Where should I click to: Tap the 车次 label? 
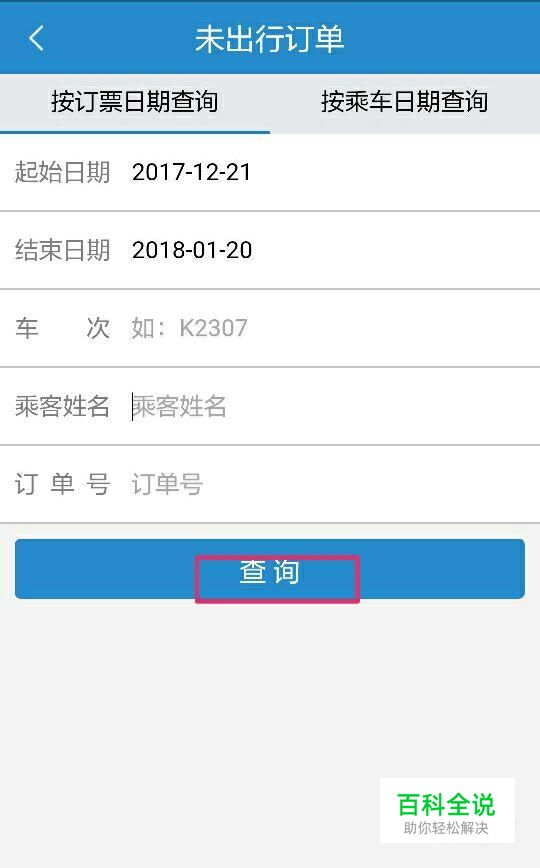pos(62,328)
